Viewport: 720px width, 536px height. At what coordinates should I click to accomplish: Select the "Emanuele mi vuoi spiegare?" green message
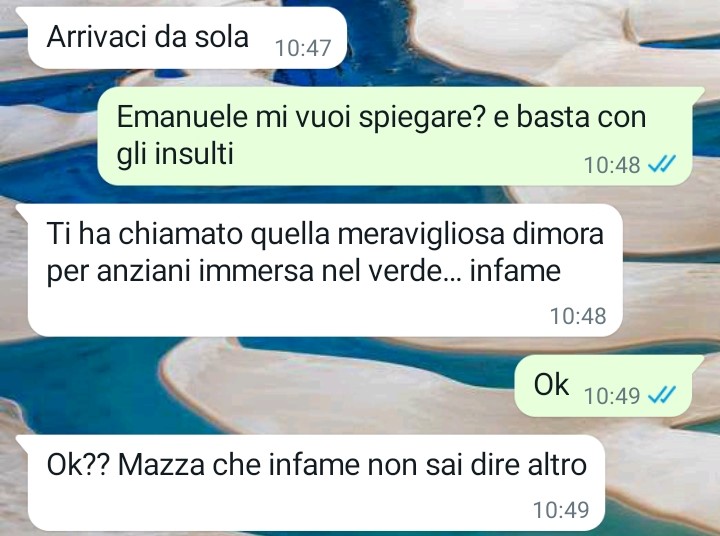click(x=395, y=136)
